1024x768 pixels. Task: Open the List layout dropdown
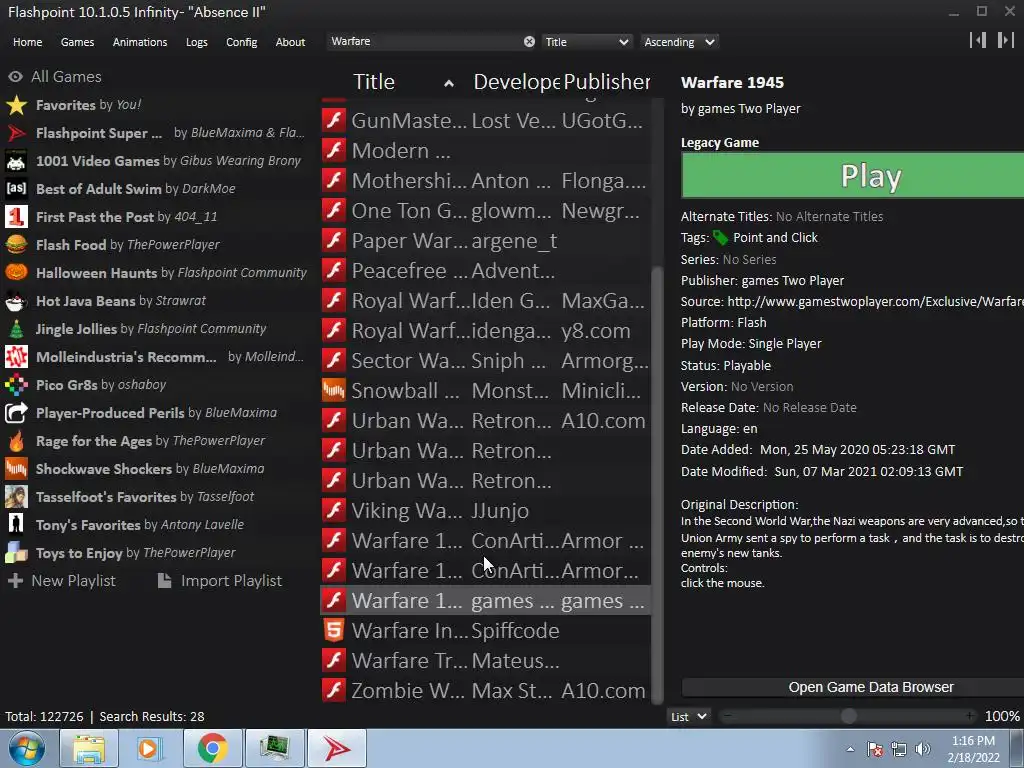[689, 716]
